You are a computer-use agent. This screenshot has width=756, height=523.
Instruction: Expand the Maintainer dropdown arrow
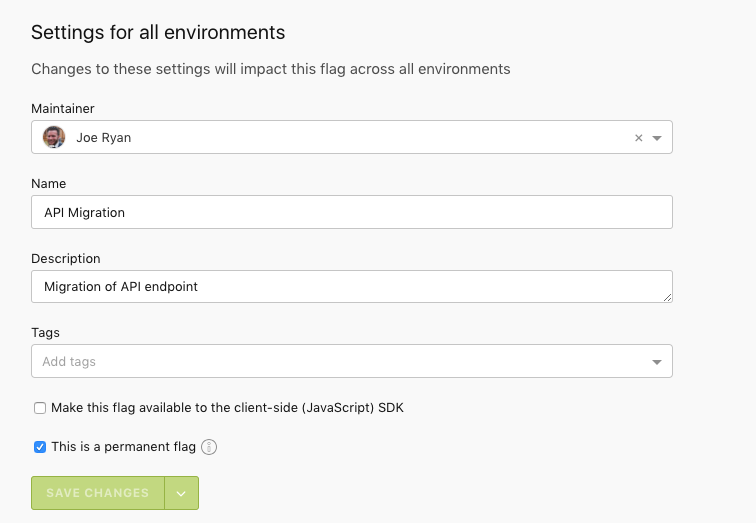(657, 138)
